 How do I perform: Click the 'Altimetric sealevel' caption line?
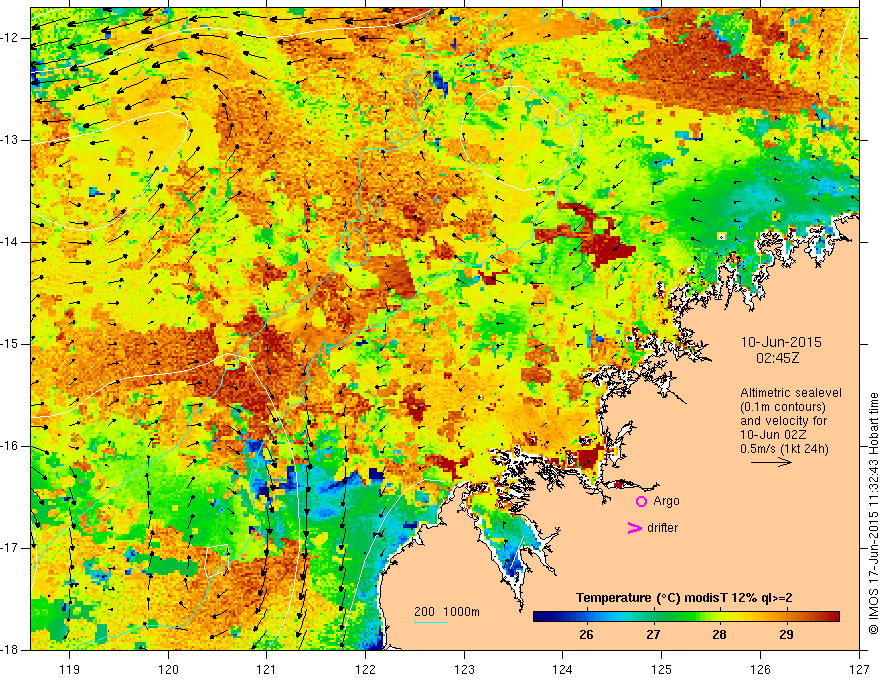pos(791,393)
